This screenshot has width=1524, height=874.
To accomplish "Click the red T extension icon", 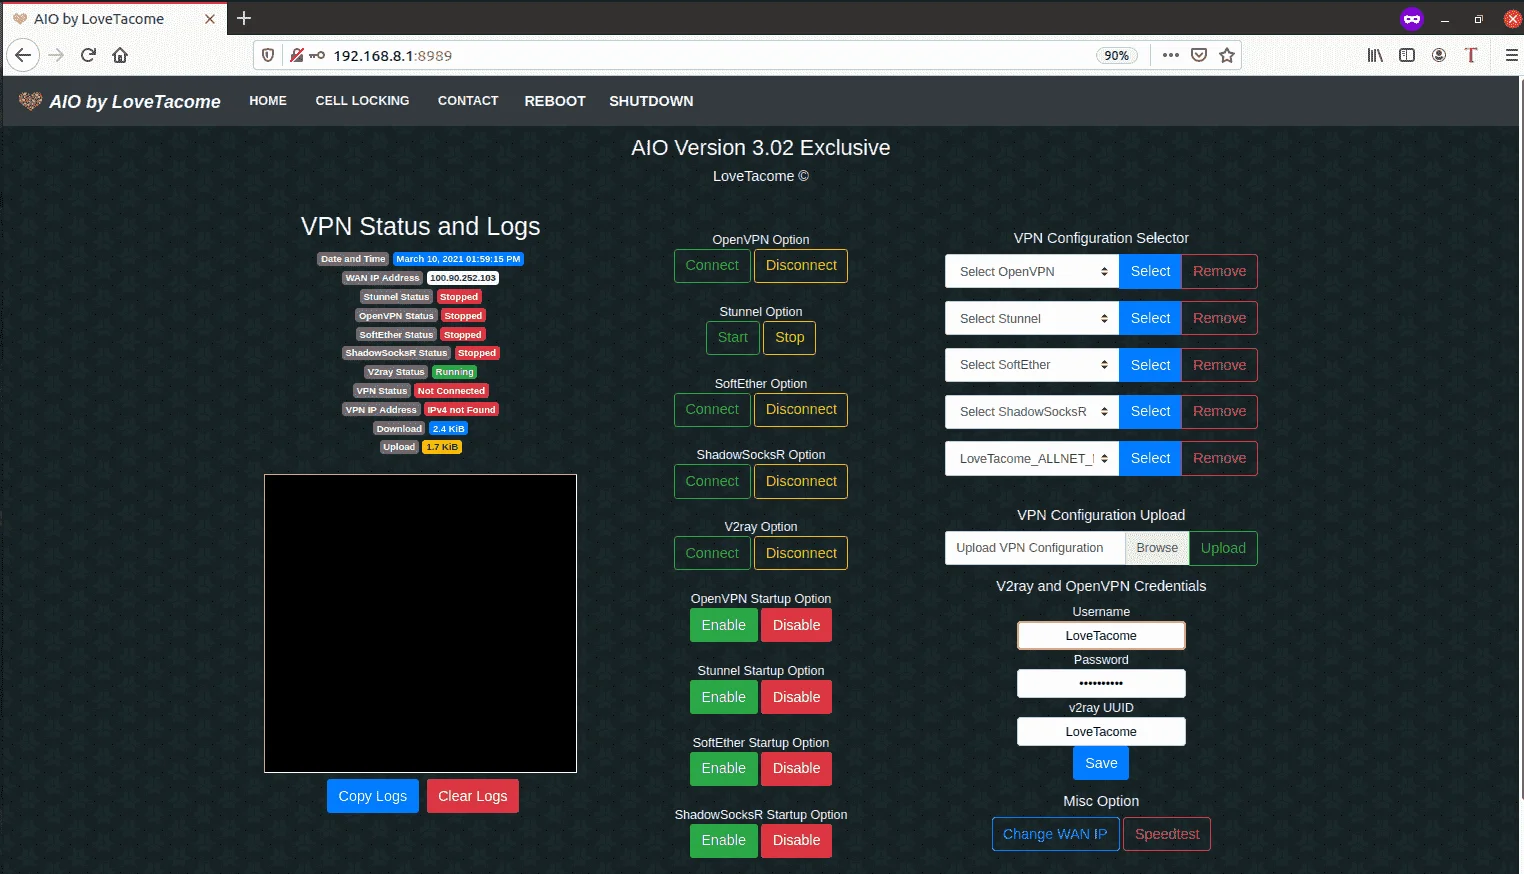I will (1471, 55).
